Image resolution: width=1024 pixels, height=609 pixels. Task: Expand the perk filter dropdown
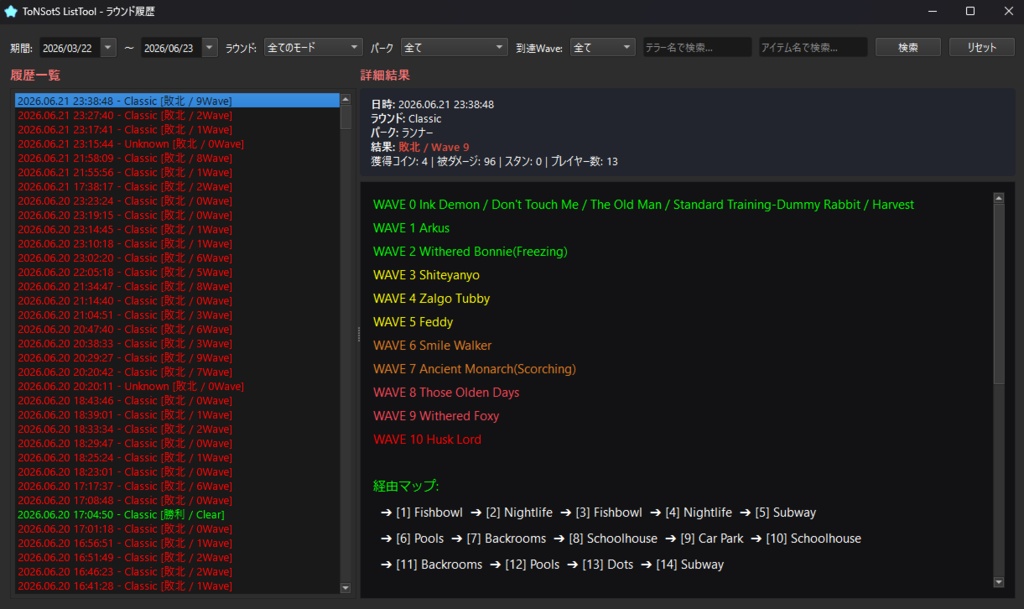(x=454, y=47)
